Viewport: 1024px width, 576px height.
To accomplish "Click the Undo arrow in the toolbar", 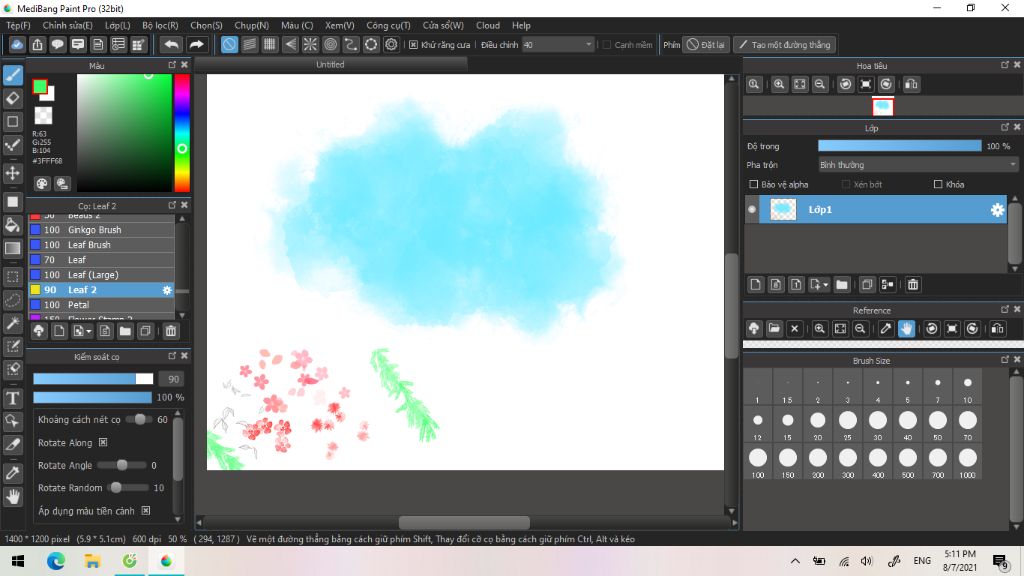I will point(172,45).
